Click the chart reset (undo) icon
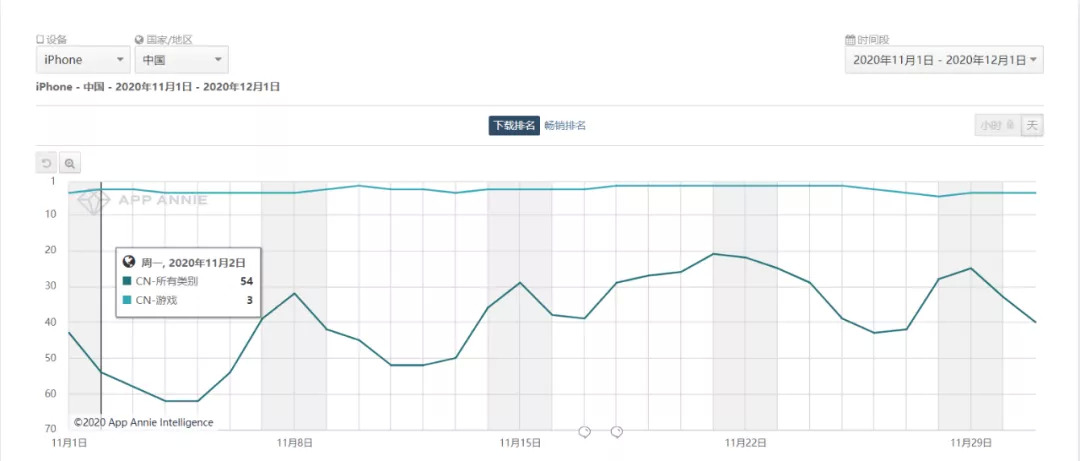1080x461 pixels. click(x=47, y=163)
